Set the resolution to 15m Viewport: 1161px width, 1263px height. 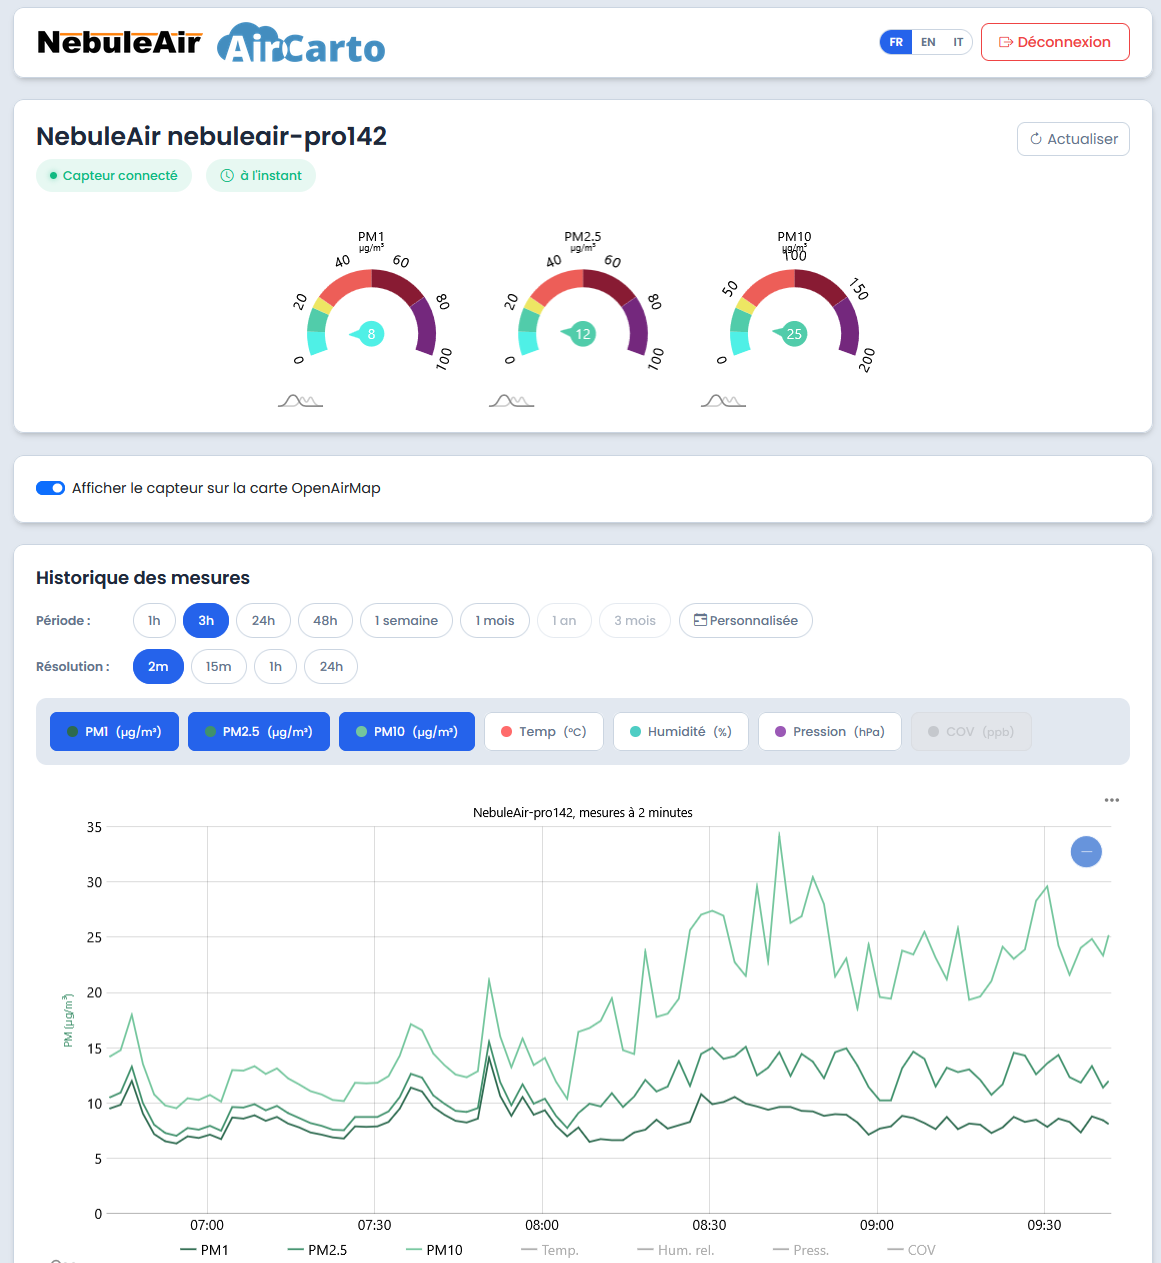(x=218, y=666)
